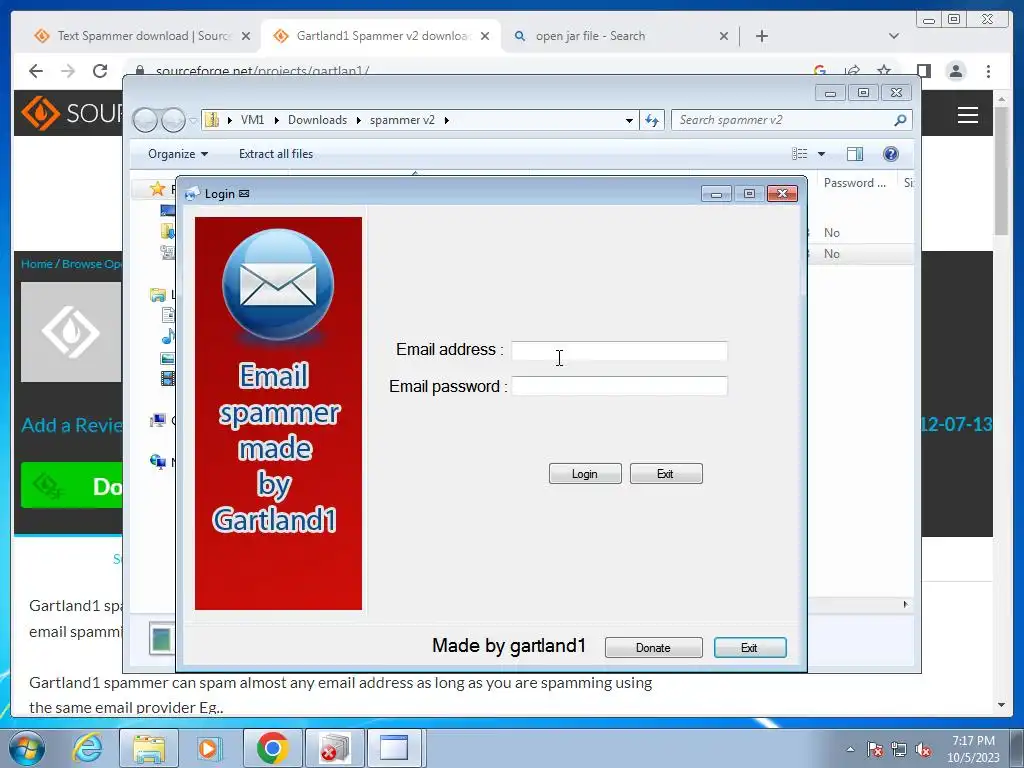Screen dimensions: 1024x768
Task: Click the Chrome taskbar icon
Action: (x=272, y=748)
